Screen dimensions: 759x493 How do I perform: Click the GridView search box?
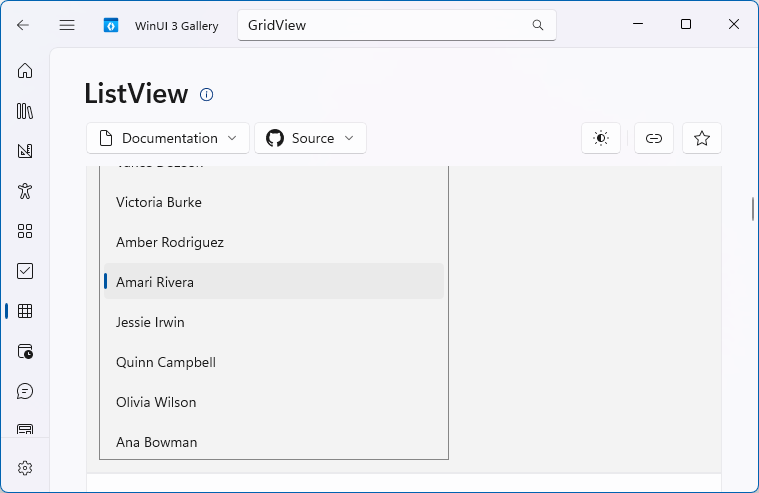(x=396, y=25)
